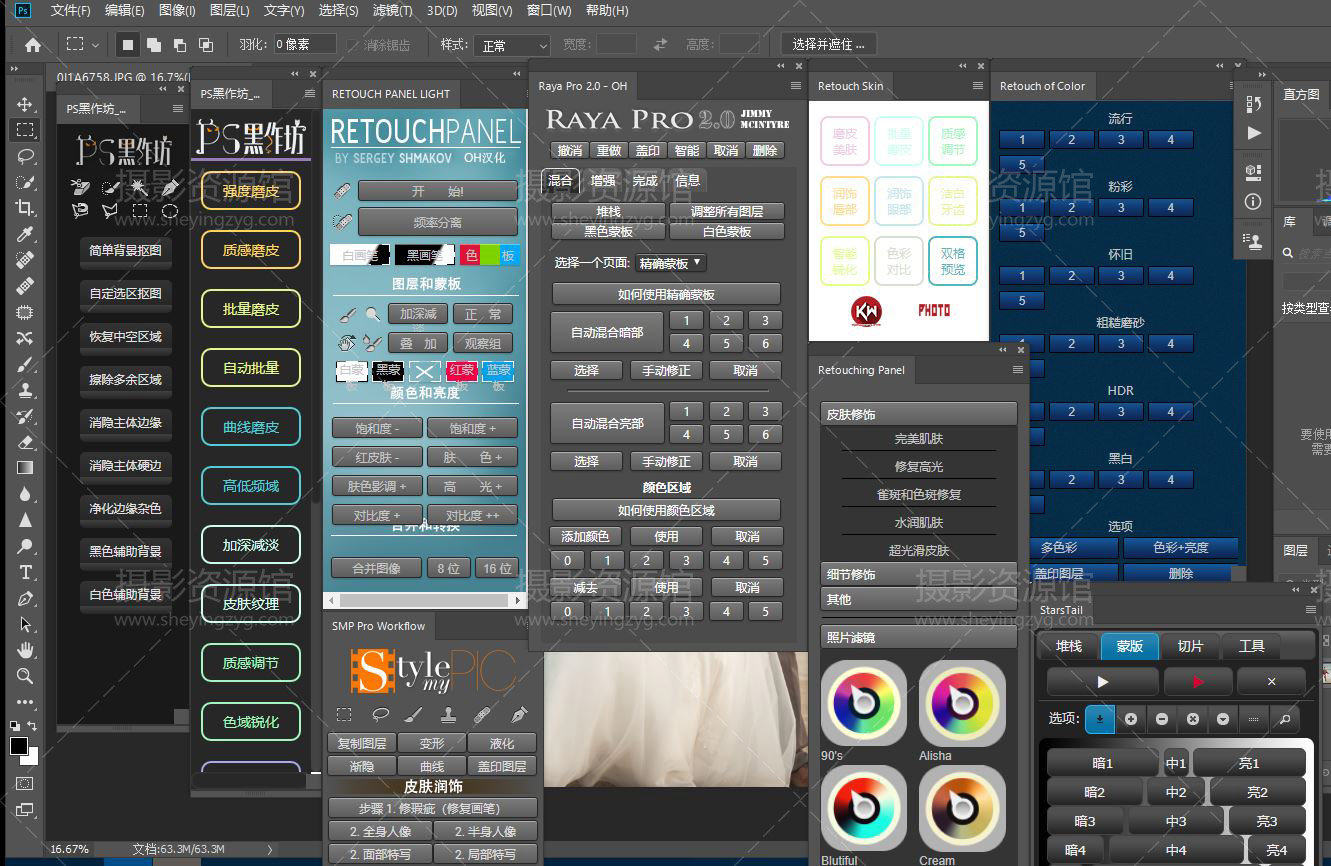1331x866 pixels.
Task: Click the 频率分离 button in Retouch Panel
Action: pos(437,222)
